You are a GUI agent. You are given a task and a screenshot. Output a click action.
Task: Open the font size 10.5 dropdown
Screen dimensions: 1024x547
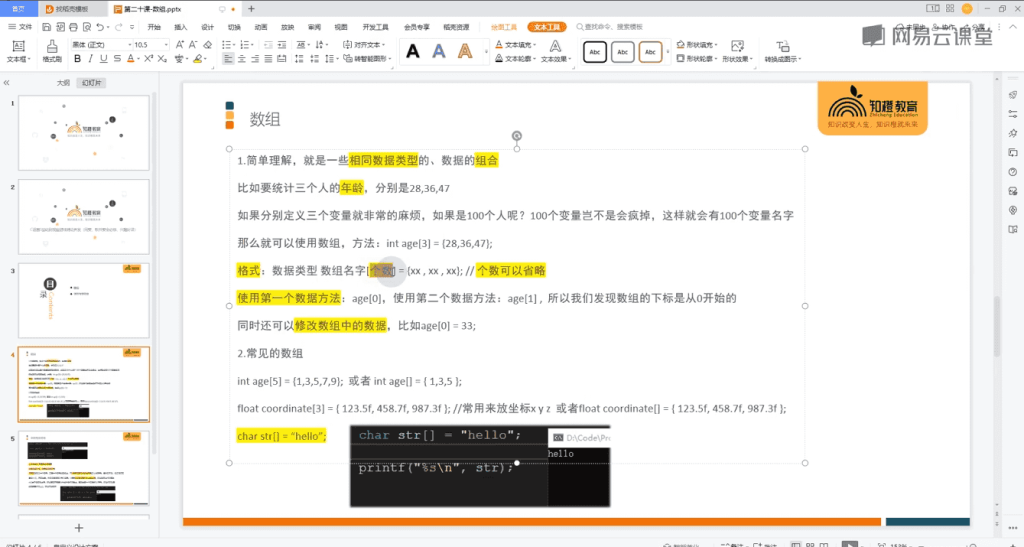click(148, 45)
